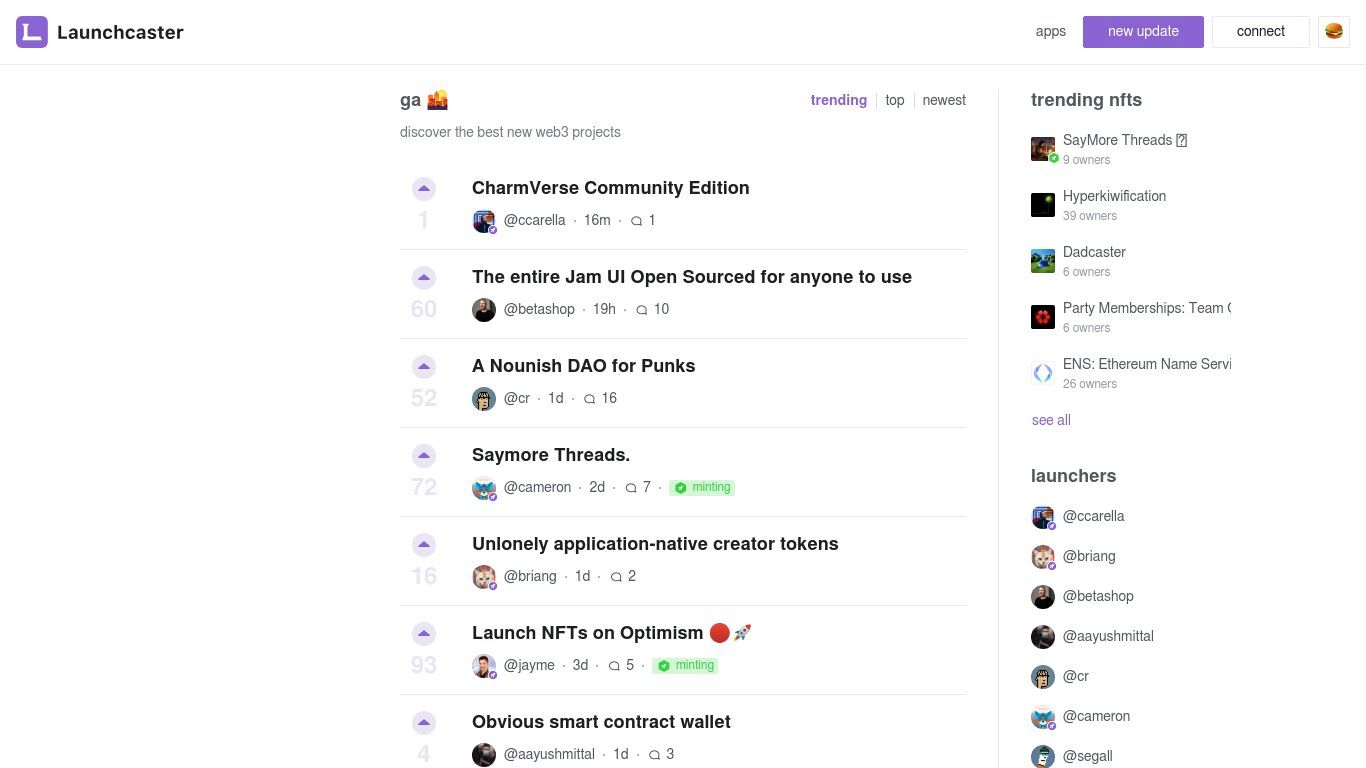The width and height of the screenshot is (1366, 768).
Task: Click the Launchcaster logo icon
Action: pyautogui.click(x=32, y=32)
